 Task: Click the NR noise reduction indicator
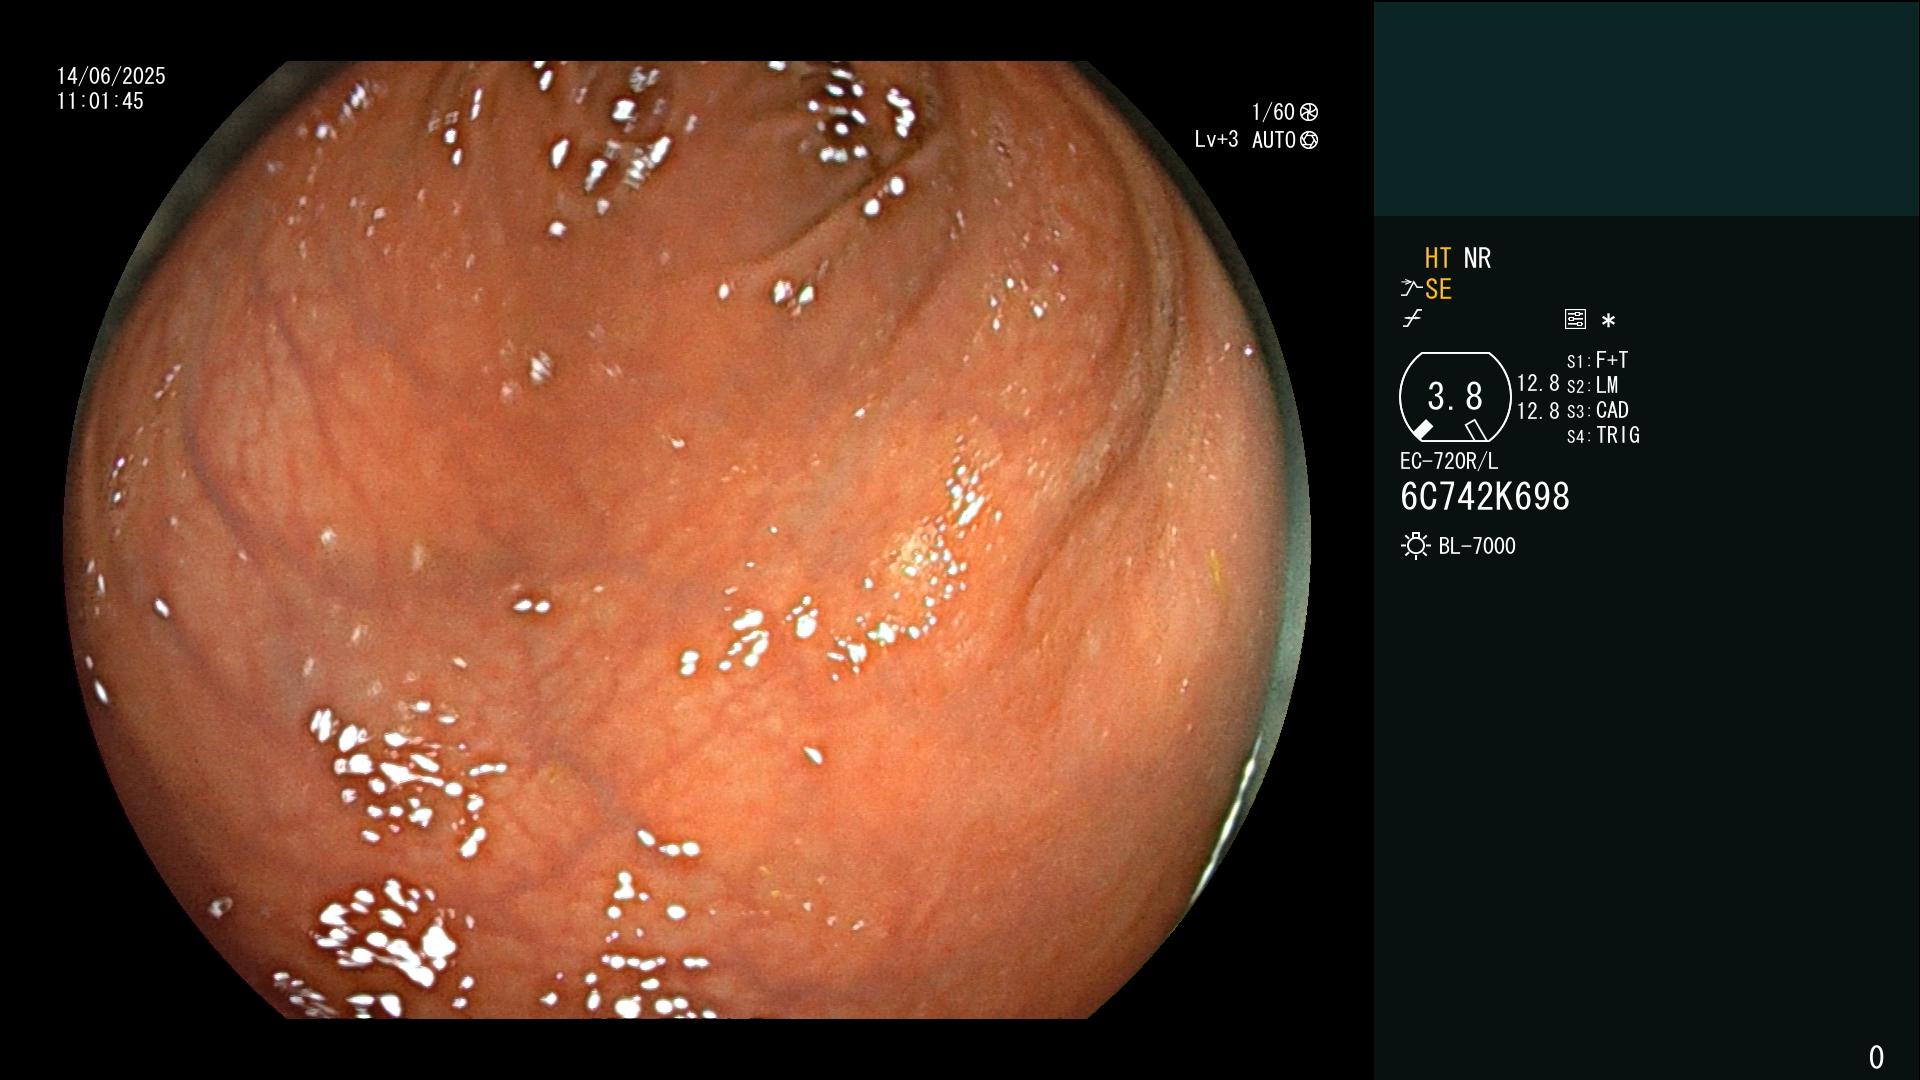(1477, 258)
